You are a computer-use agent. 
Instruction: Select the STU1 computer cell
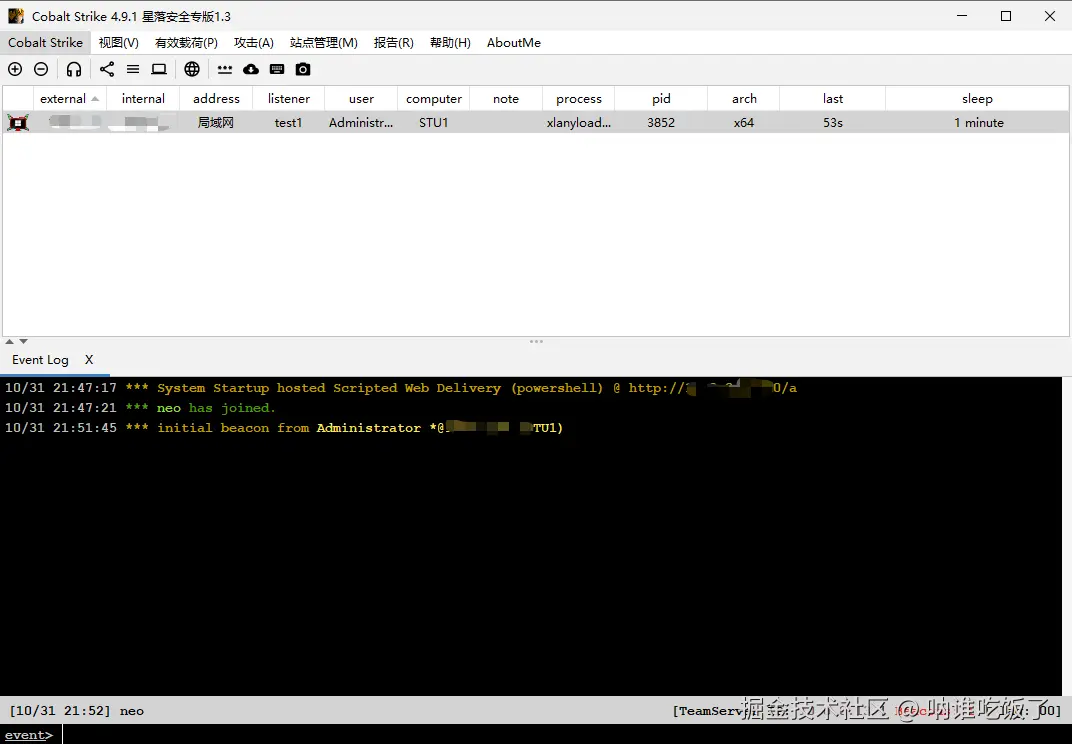(x=433, y=122)
